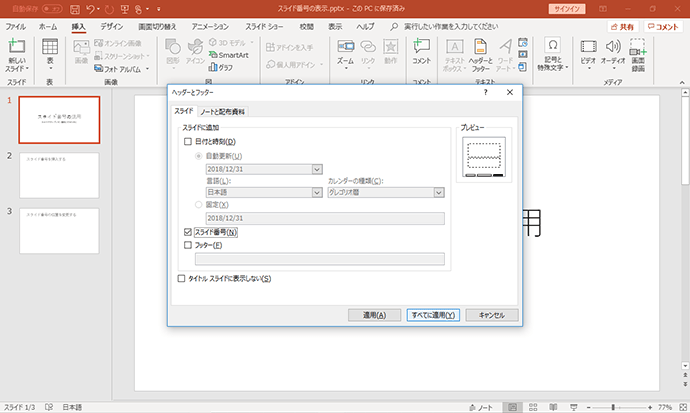Click the Save icon in title bar
Viewport: 690px width, 413px height.
[x=75, y=9]
